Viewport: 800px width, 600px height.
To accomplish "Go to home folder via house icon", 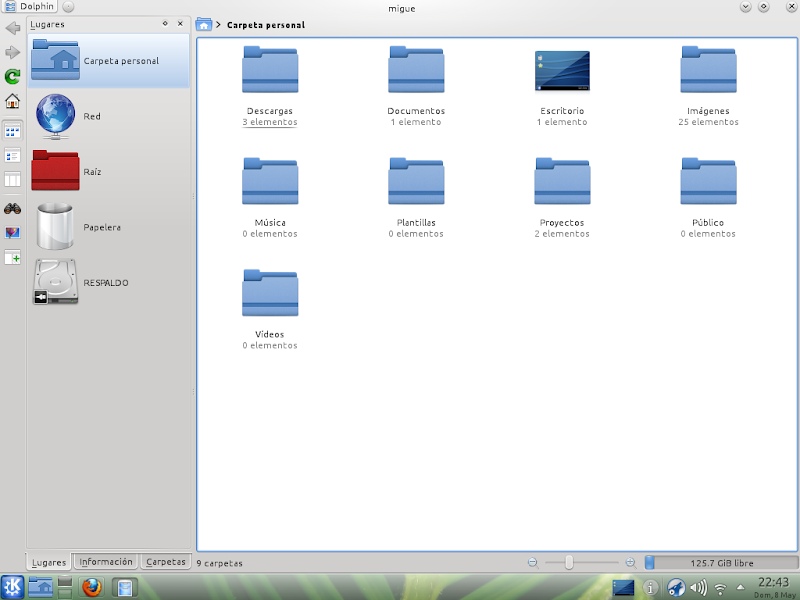I will (x=12, y=101).
